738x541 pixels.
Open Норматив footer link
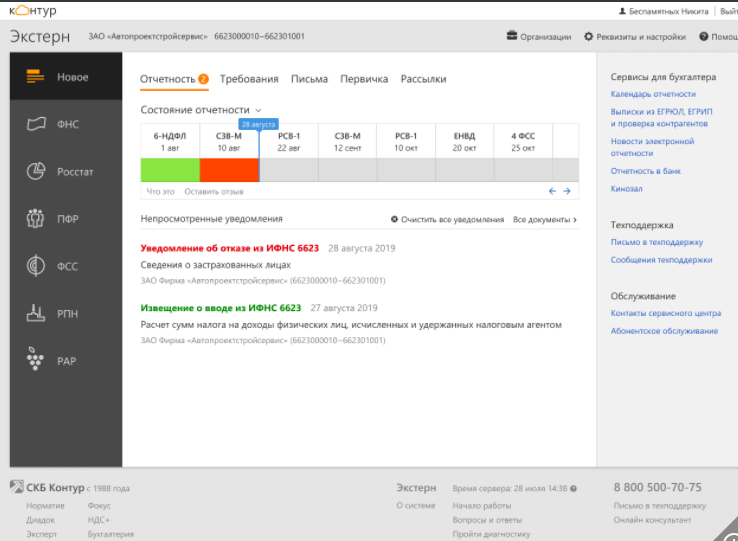point(45,506)
